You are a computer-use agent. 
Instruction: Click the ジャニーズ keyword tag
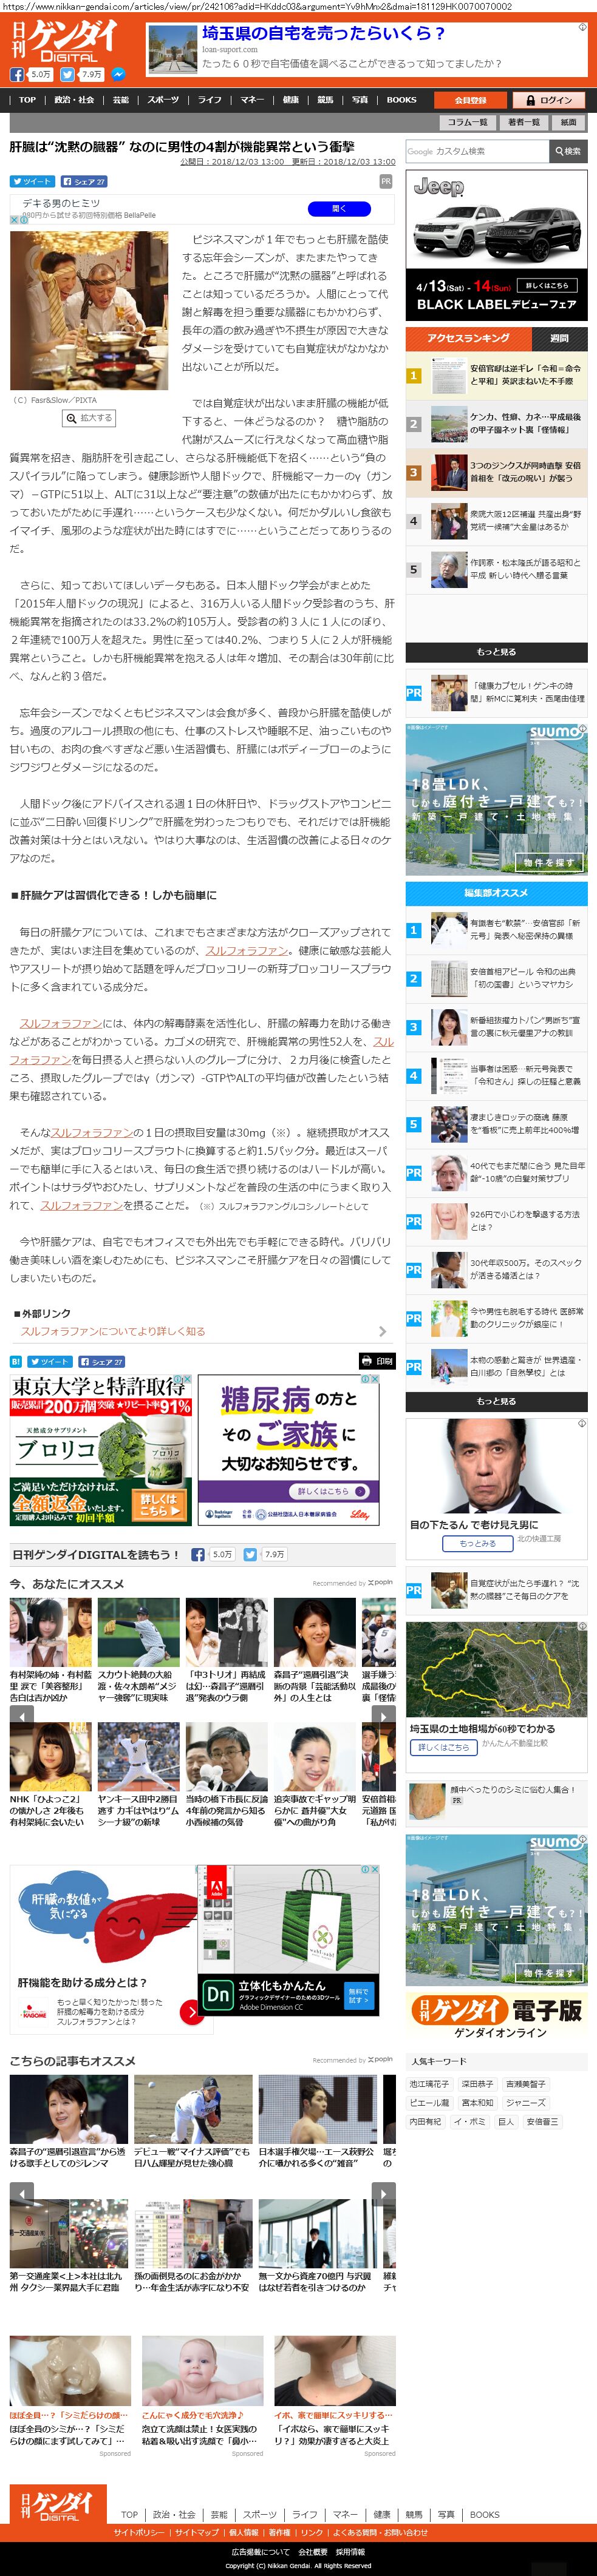click(526, 2102)
